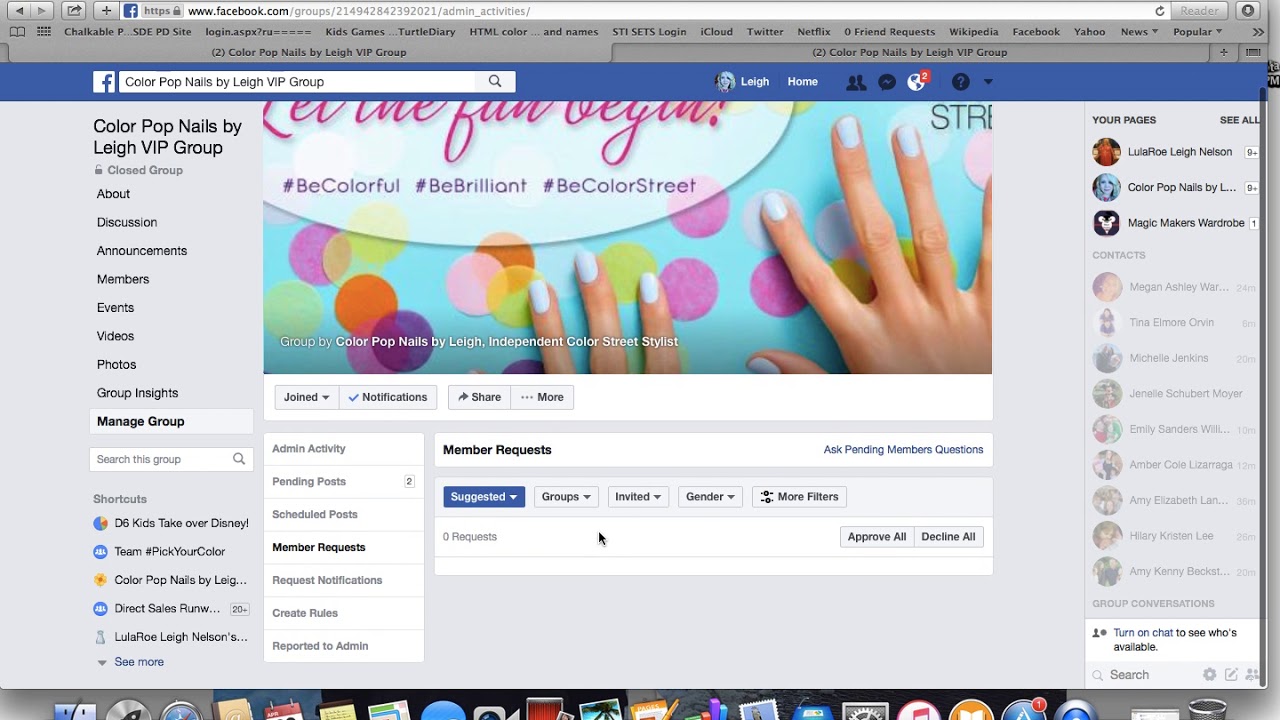
Task: Click the Reader button in the address bar
Action: [x=1199, y=11]
